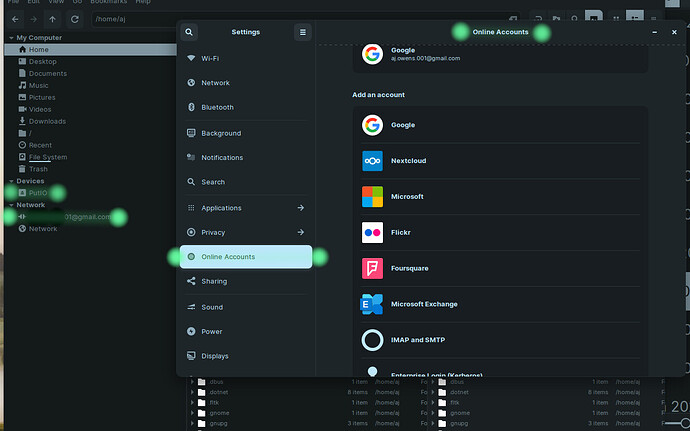
Task: Collapse the My Computer sidebar section
Action: tap(11, 38)
